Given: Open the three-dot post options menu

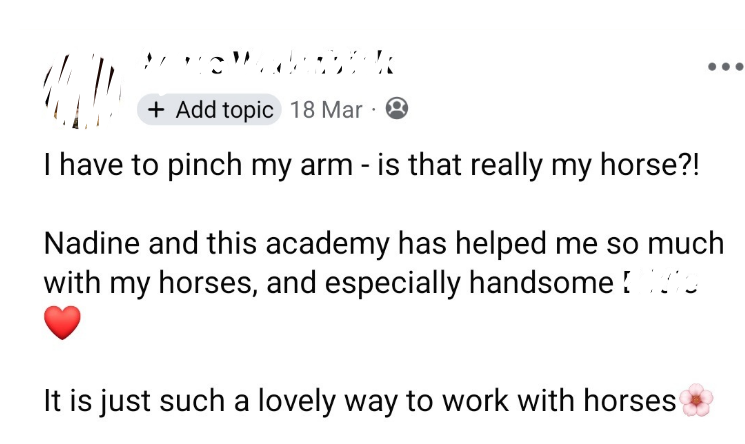Looking at the screenshot, I should [x=726, y=67].
